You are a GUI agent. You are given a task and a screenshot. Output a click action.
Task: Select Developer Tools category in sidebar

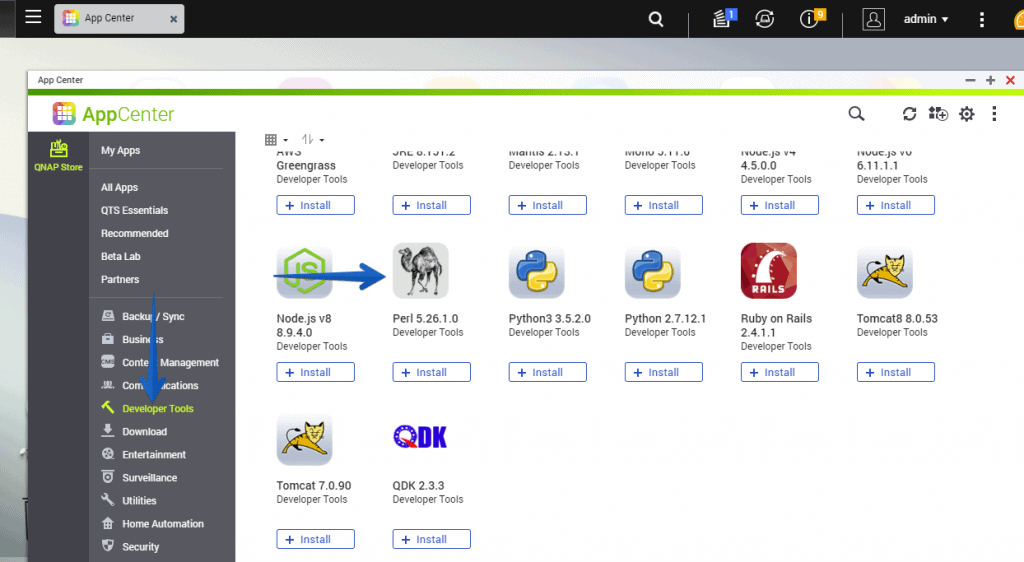(157, 409)
